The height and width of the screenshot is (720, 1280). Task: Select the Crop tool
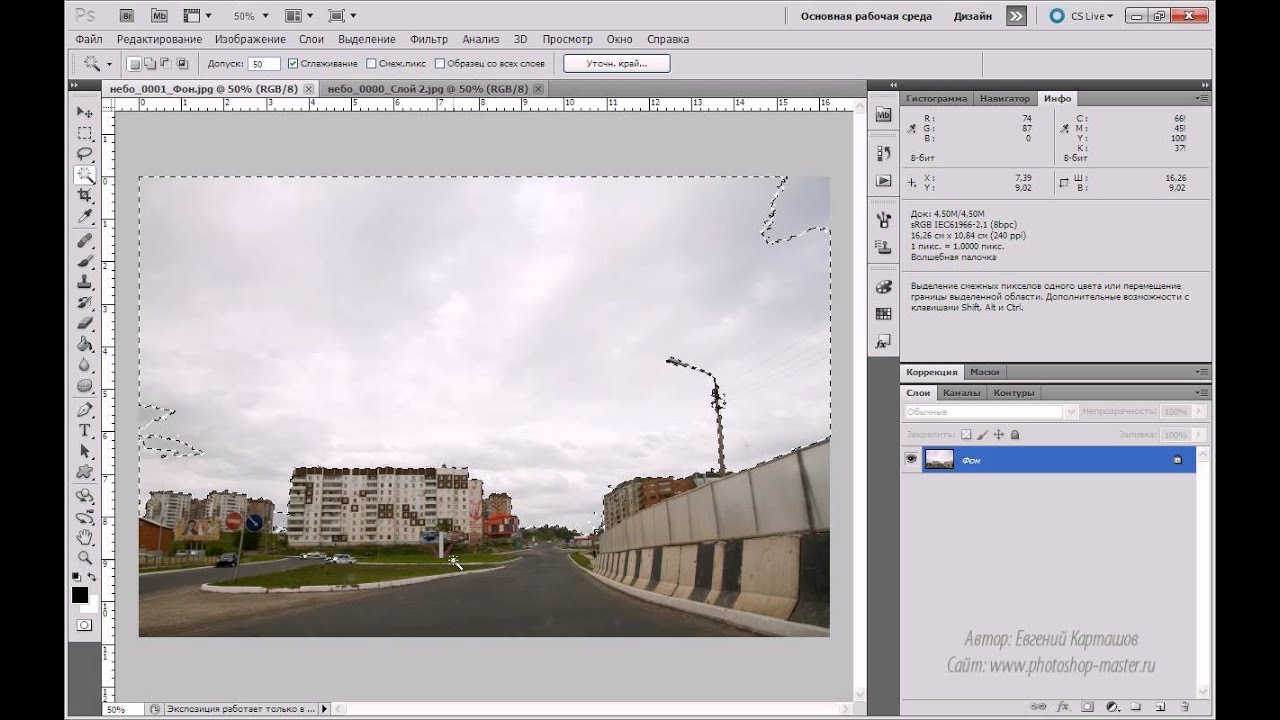pyautogui.click(x=85, y=196)
